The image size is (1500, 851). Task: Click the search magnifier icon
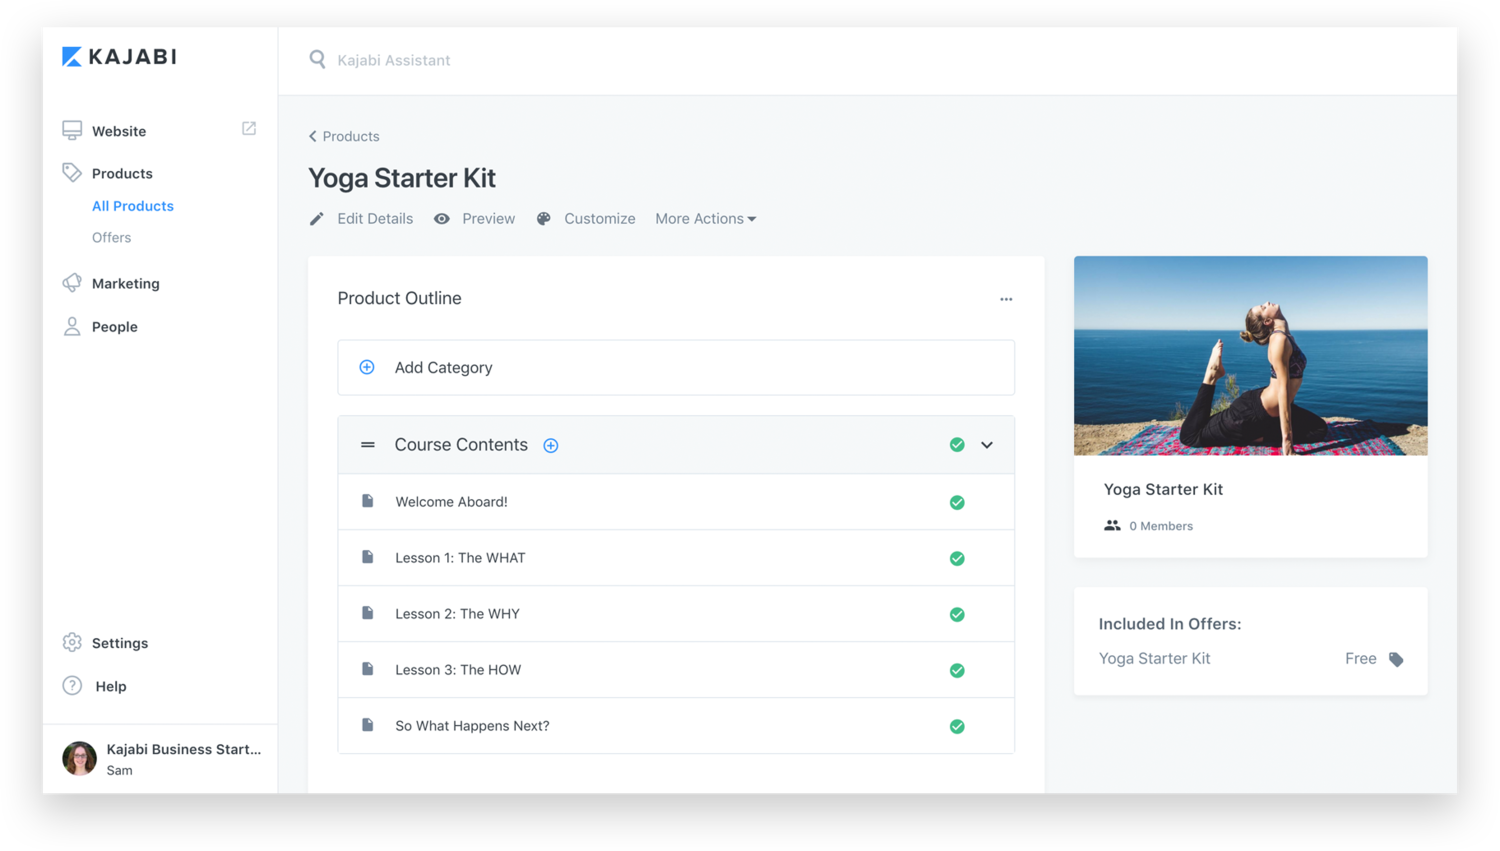click(317, 60)
